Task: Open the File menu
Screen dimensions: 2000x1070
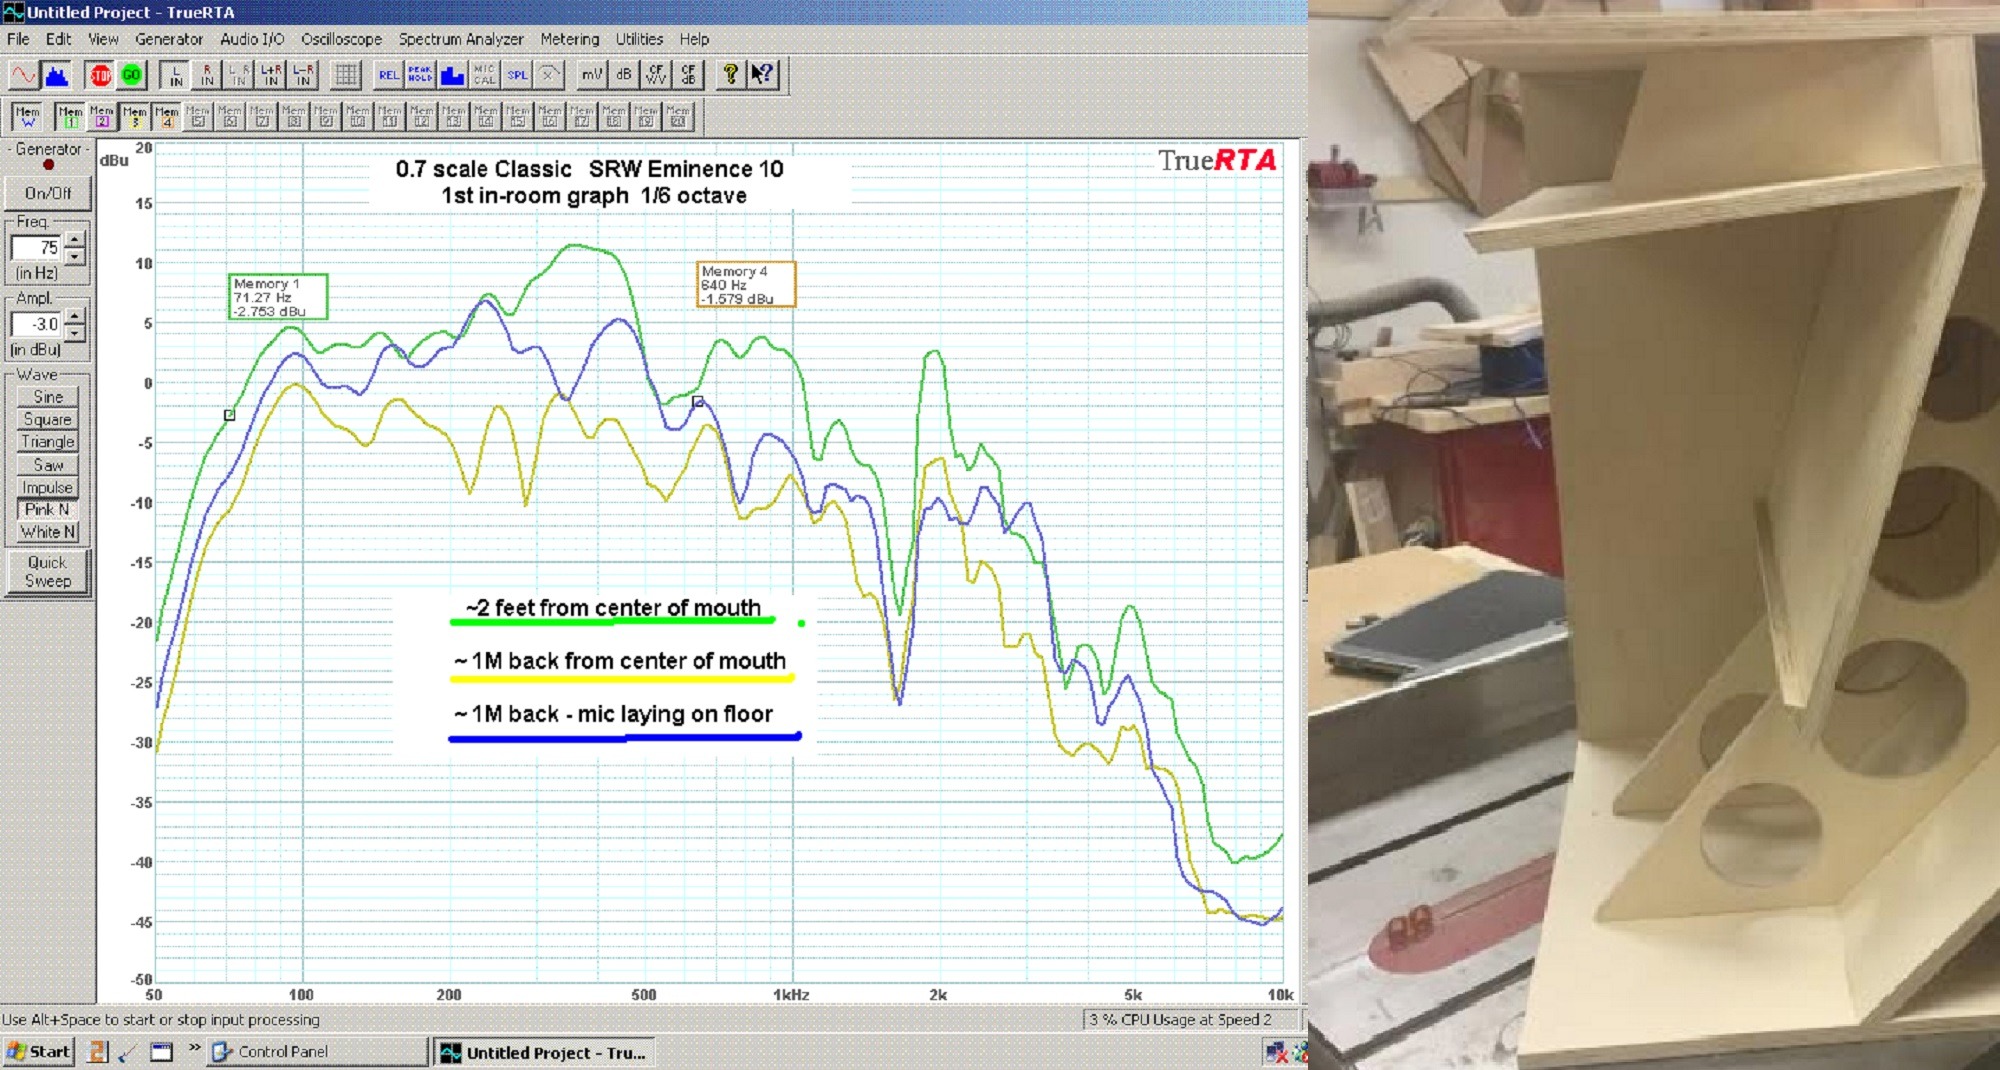Action: click(18, 39)
